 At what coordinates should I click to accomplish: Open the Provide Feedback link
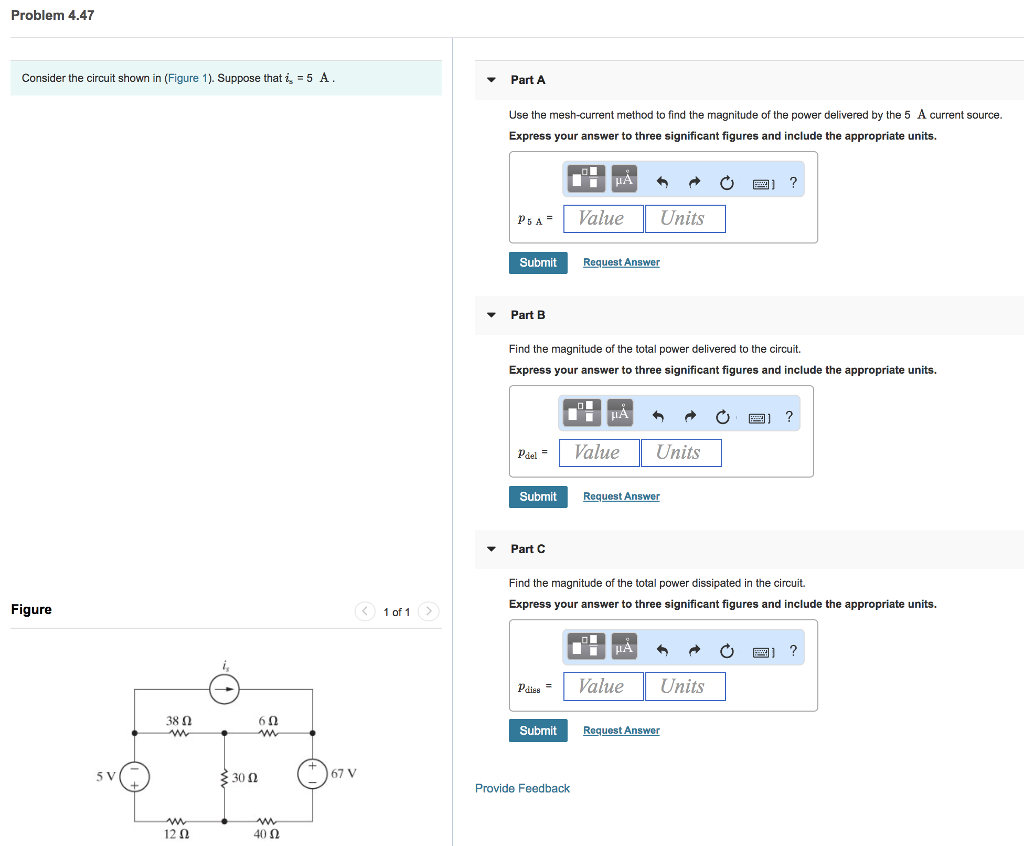tap(522, 788)
